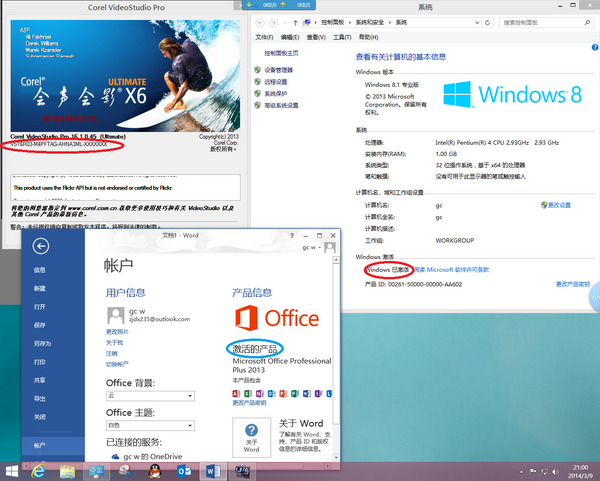The height and width of the screenshot is (481, 600).
Task: Click 更改照片 link
Action: [x=117, y=332]
